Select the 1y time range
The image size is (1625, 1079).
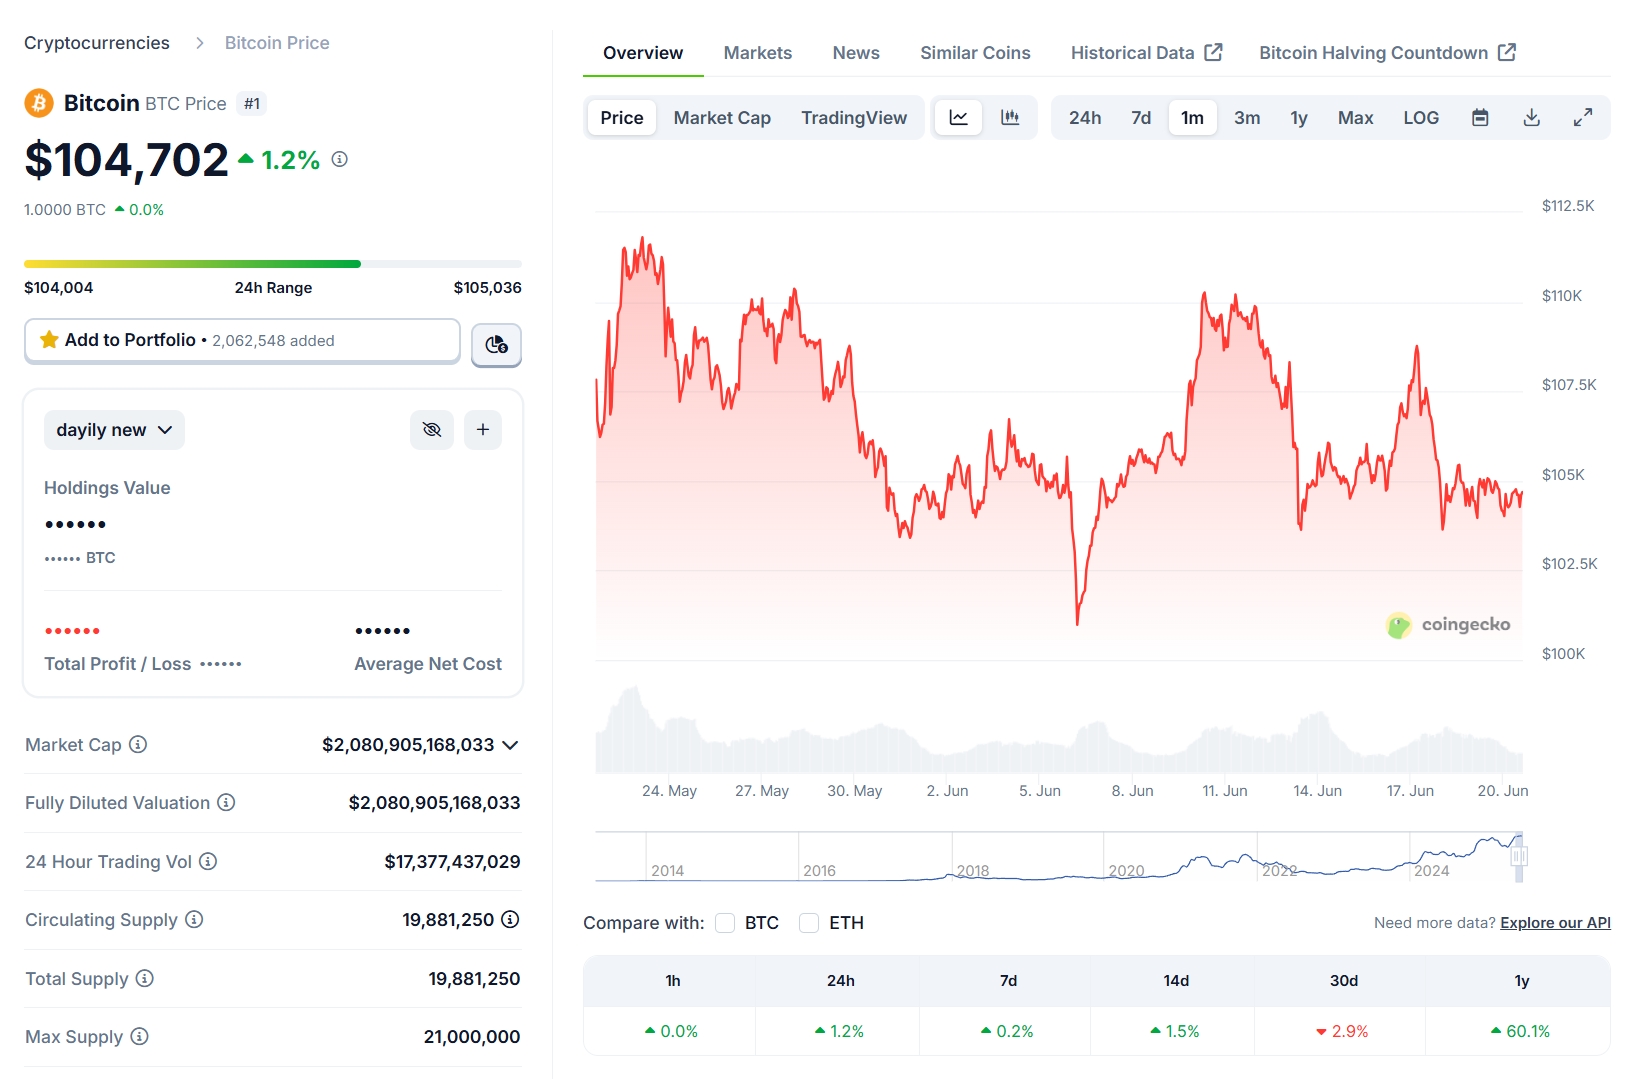[x=1299, y=118]
